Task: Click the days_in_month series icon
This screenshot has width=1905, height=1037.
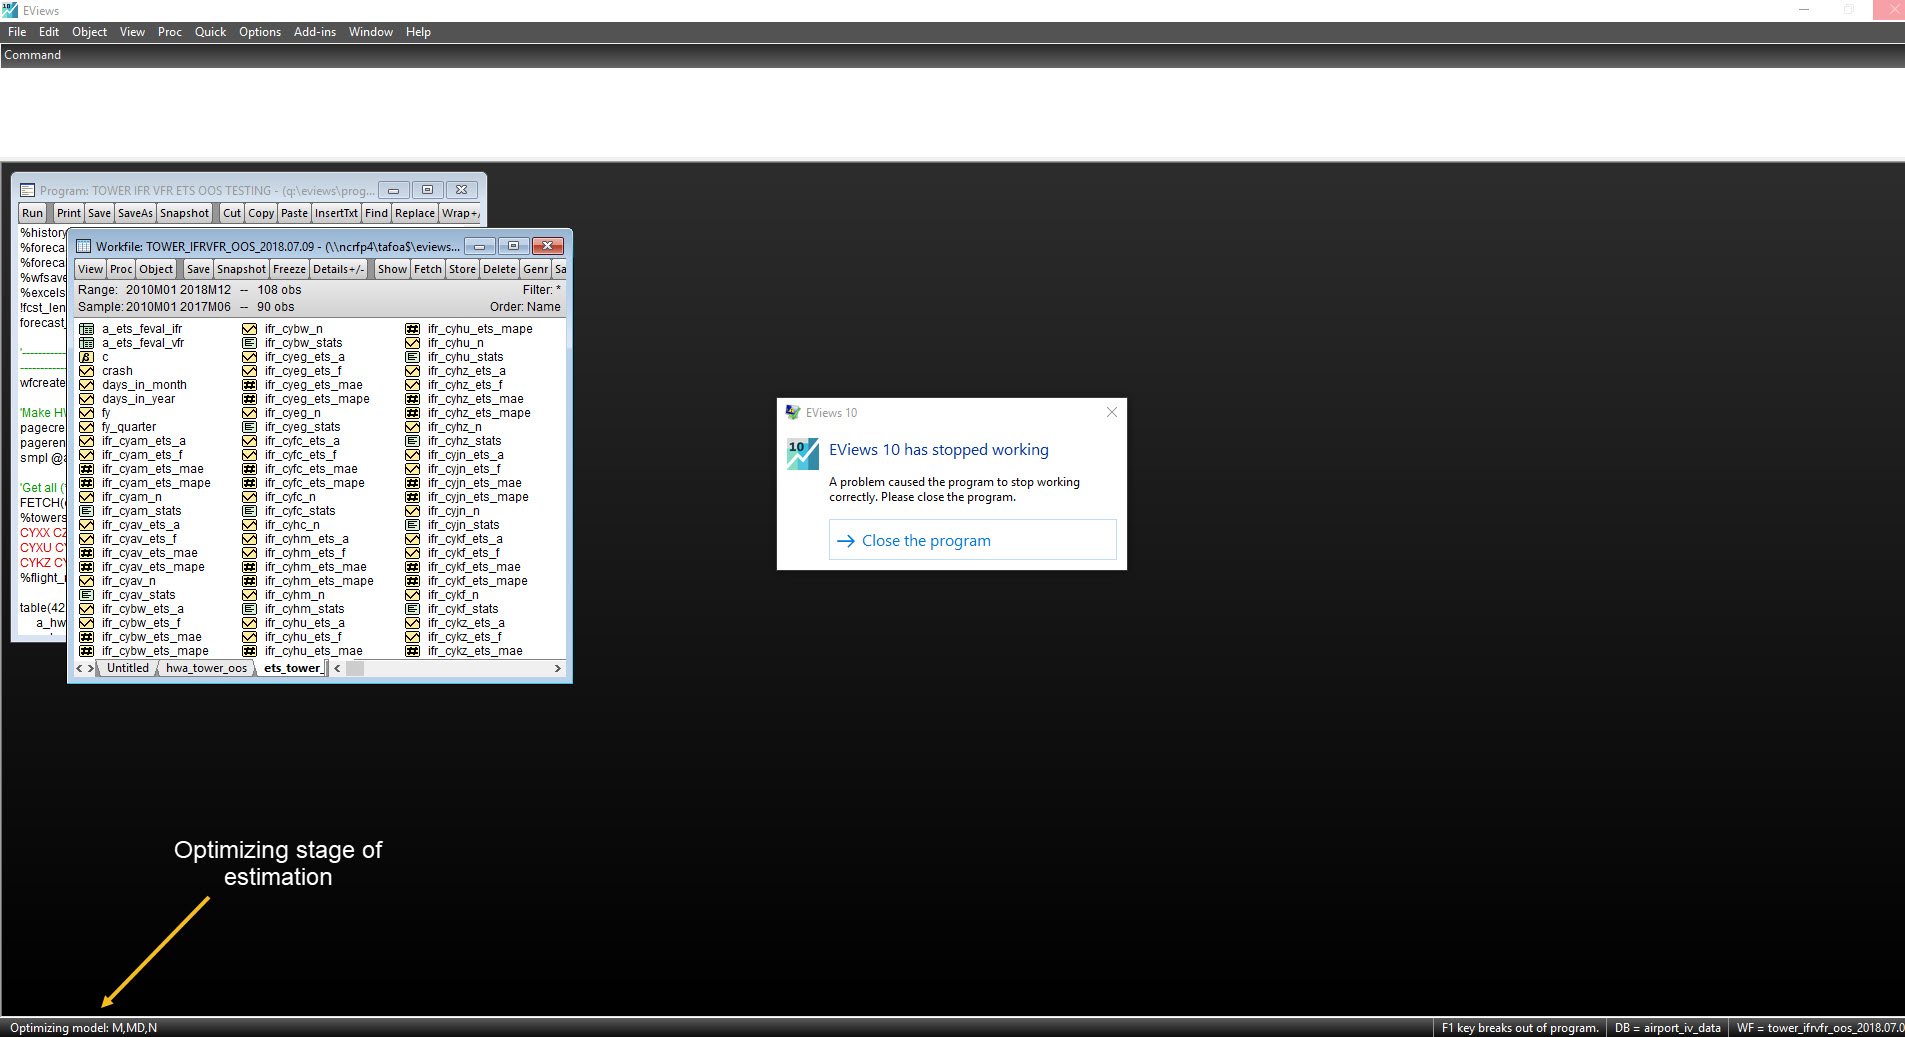Action: 87,385
